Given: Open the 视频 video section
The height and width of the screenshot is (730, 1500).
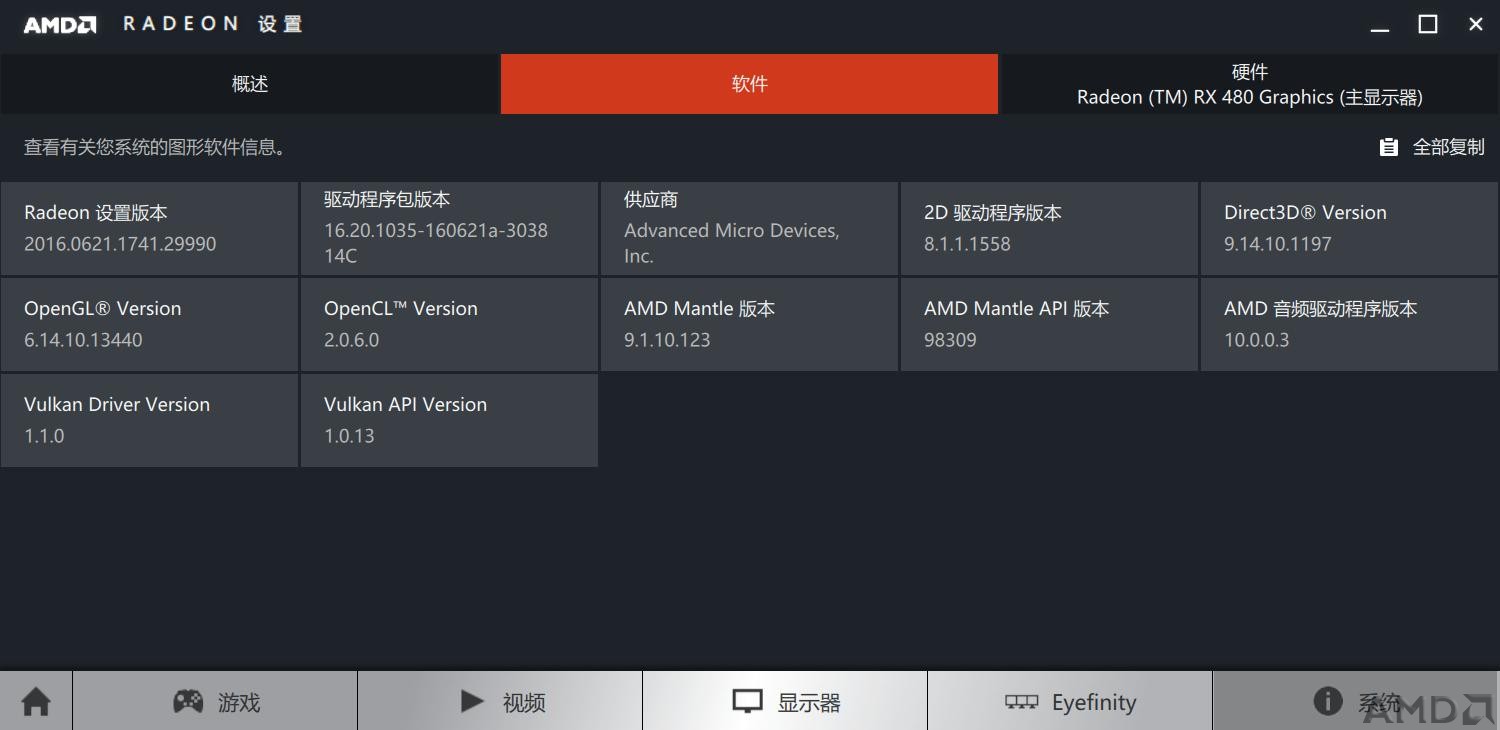Looking at the screenshot, I should click(x=500, y=701).
